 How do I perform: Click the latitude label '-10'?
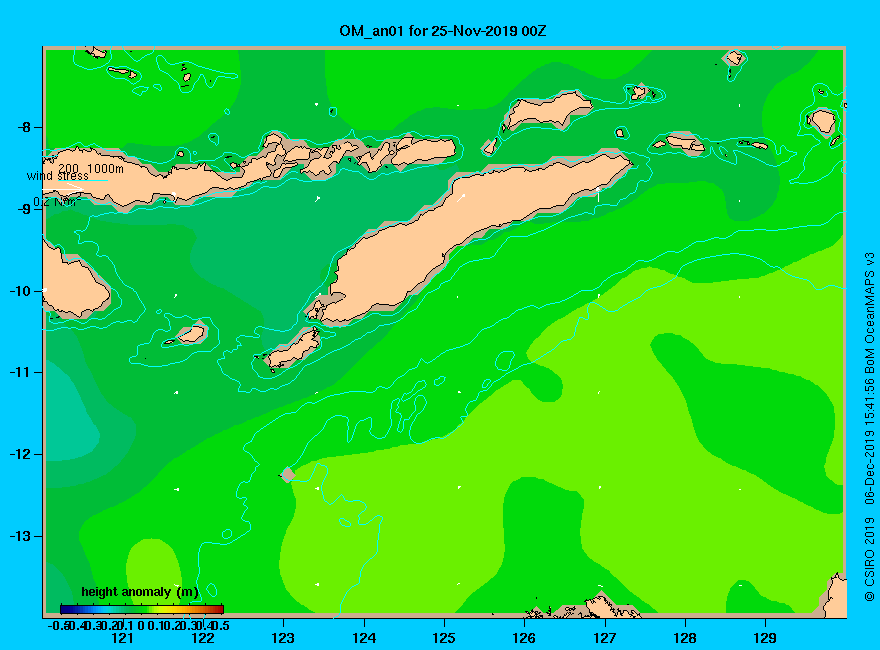[x=21, y=291]
